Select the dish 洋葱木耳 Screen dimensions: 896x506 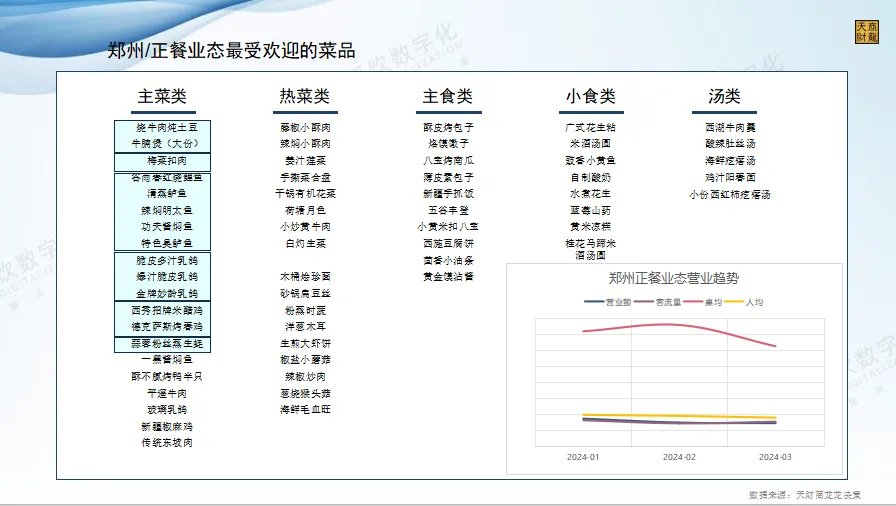(x=305, y=327)
